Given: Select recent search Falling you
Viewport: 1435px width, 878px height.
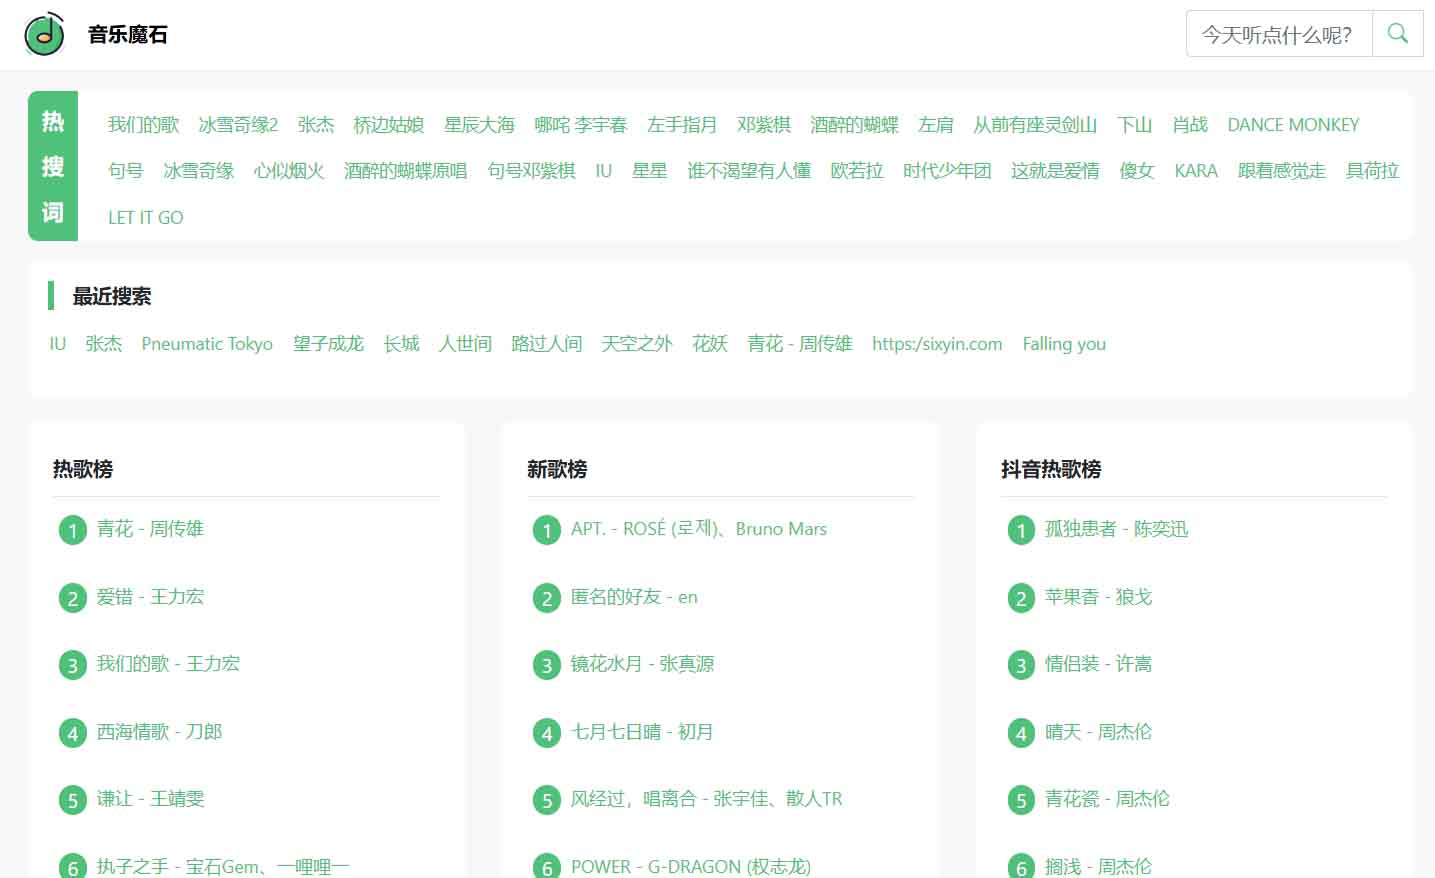Looking at the screenshot, I should pos(1064,344).
